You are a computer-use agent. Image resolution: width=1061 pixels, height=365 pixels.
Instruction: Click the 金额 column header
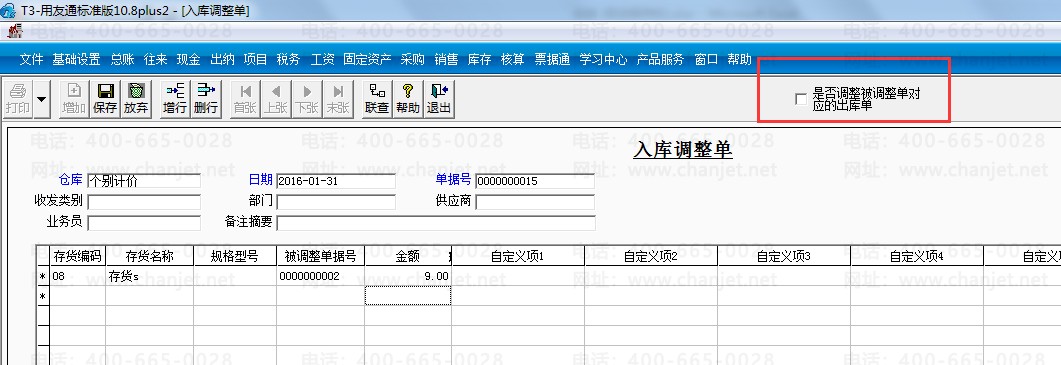(408, 256)
